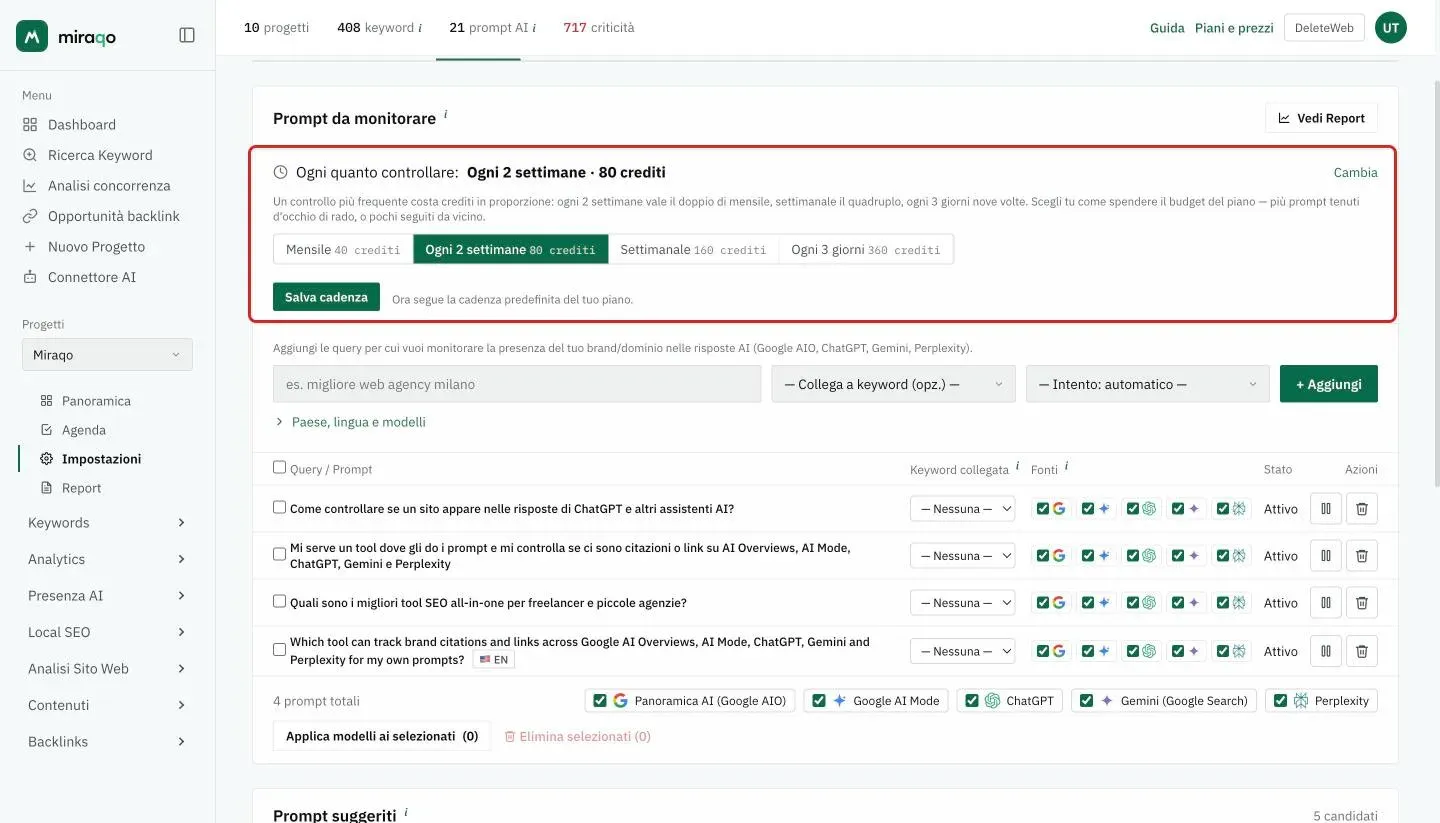Toggle the Perplexity model checkbox in the footer
Image resolution: width=1440 pixels, height=823 pixels.
1279,701
